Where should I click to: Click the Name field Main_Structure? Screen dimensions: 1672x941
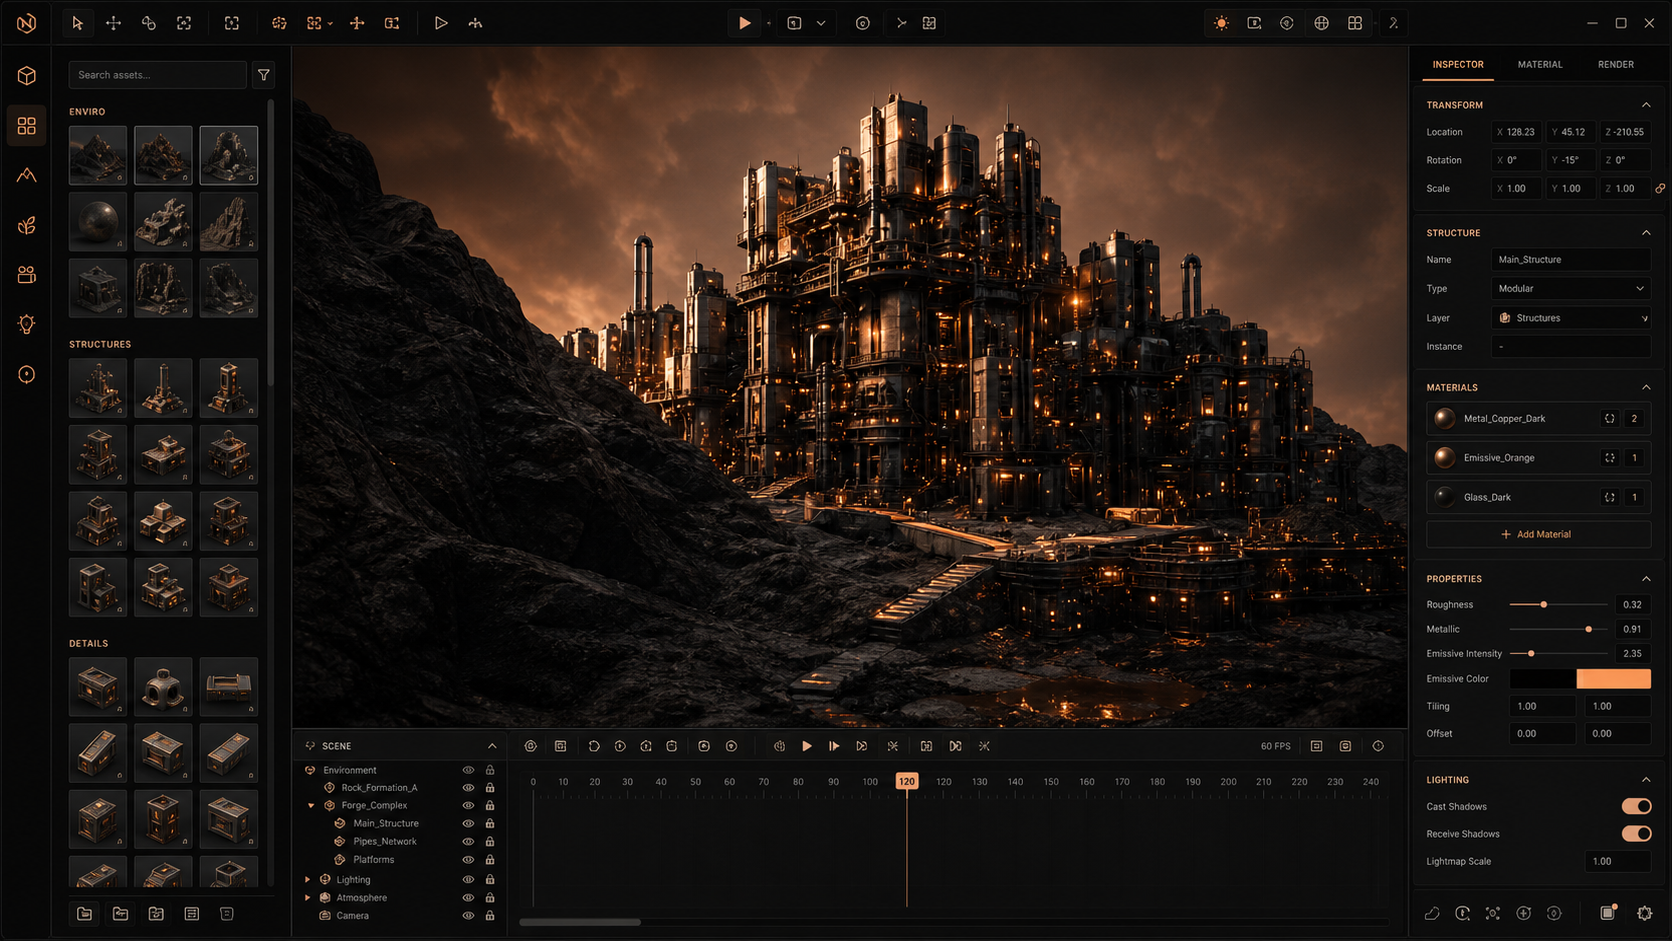(x=1570, y=260)
